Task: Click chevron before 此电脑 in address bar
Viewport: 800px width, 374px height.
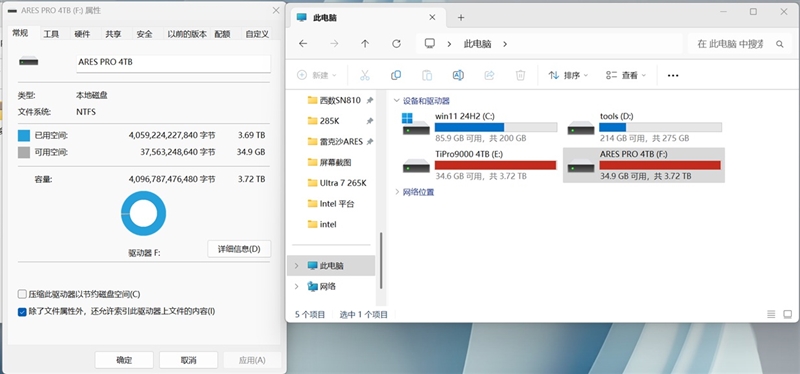Action: (449, 44)
